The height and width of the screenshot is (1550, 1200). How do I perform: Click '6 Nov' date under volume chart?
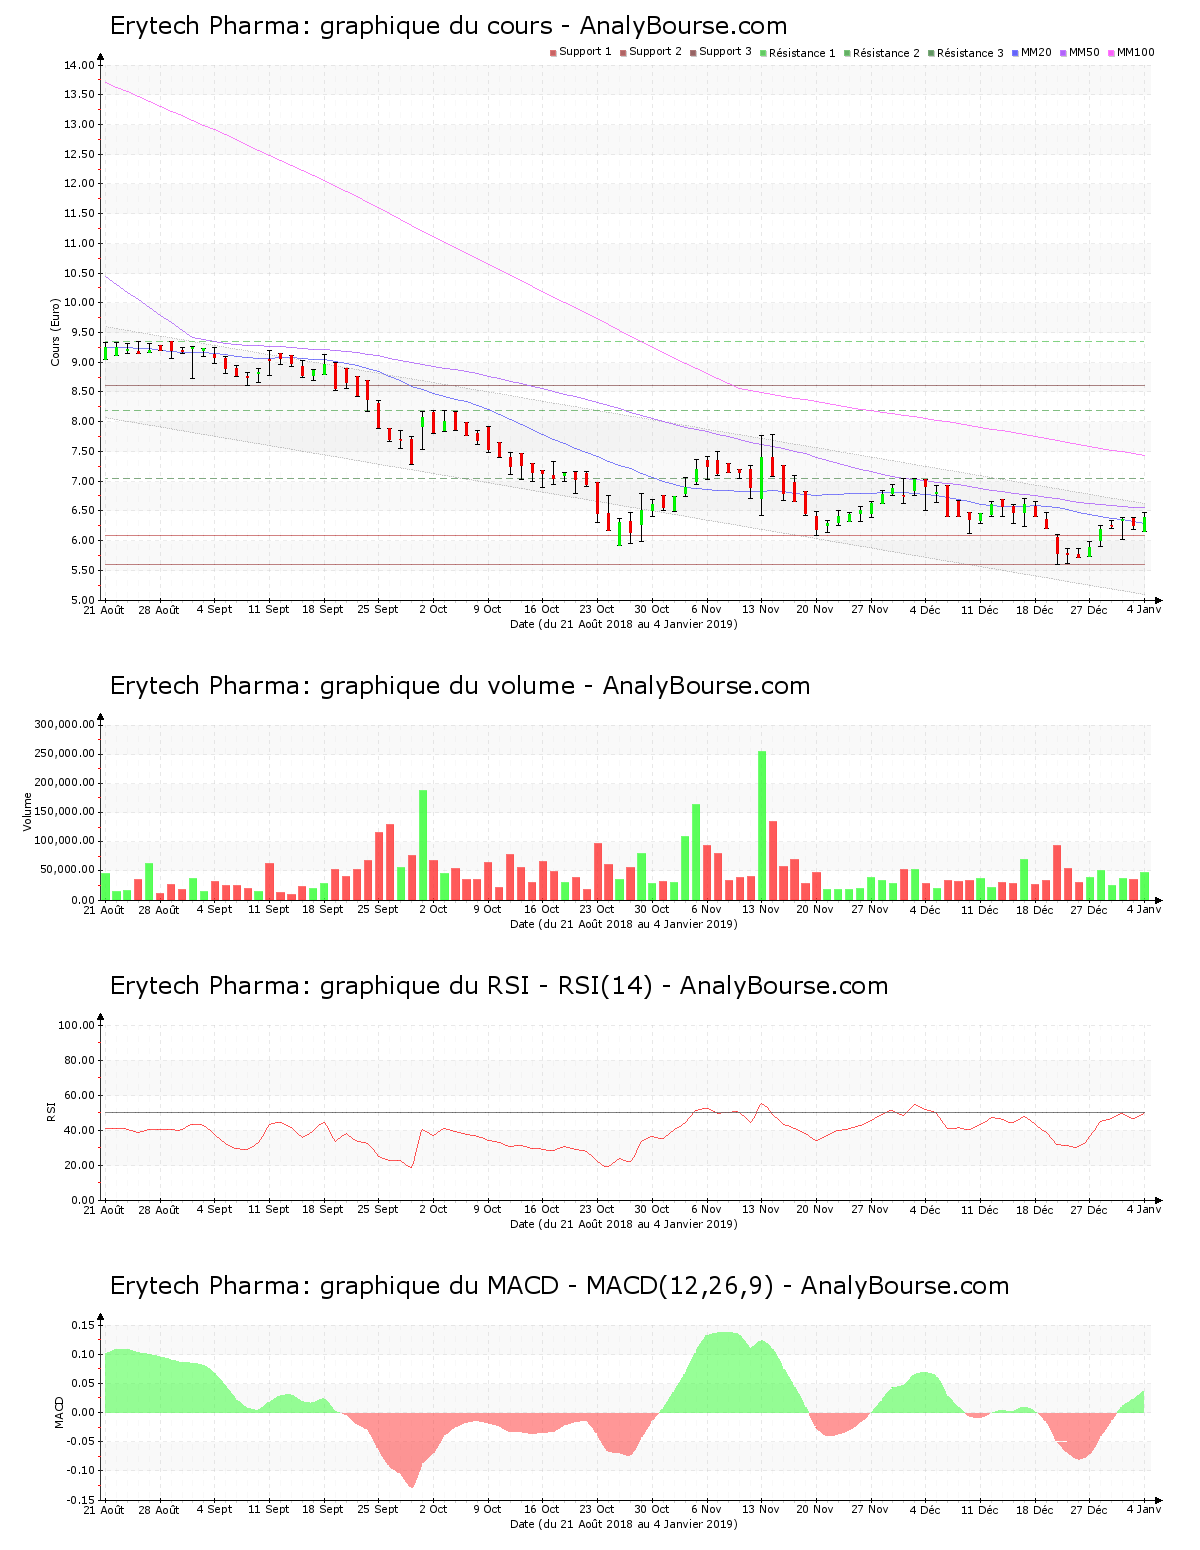[706, 909]
